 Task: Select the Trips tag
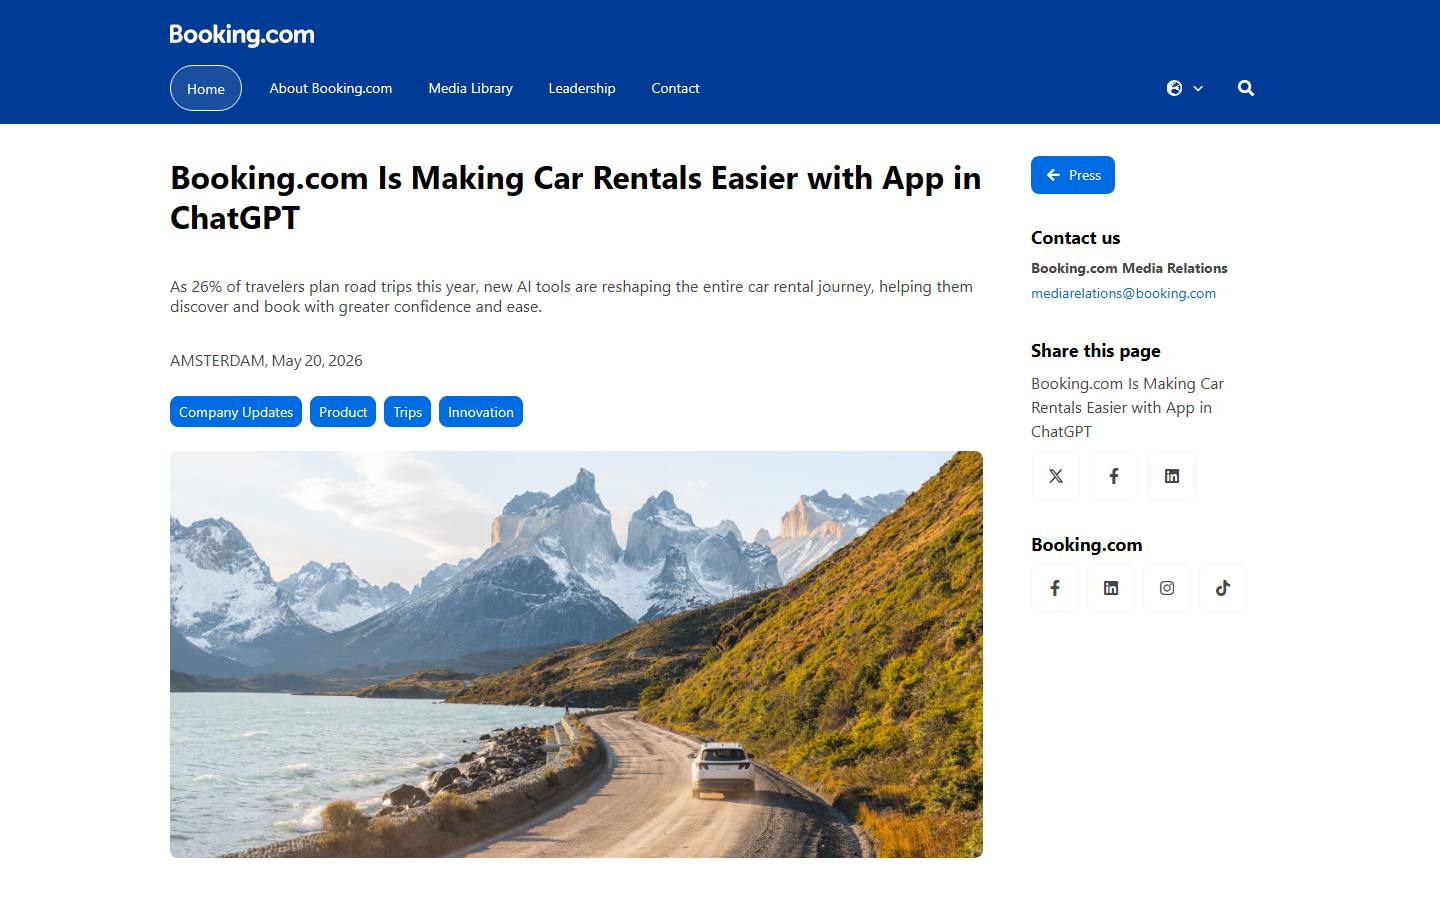(408, 412)
